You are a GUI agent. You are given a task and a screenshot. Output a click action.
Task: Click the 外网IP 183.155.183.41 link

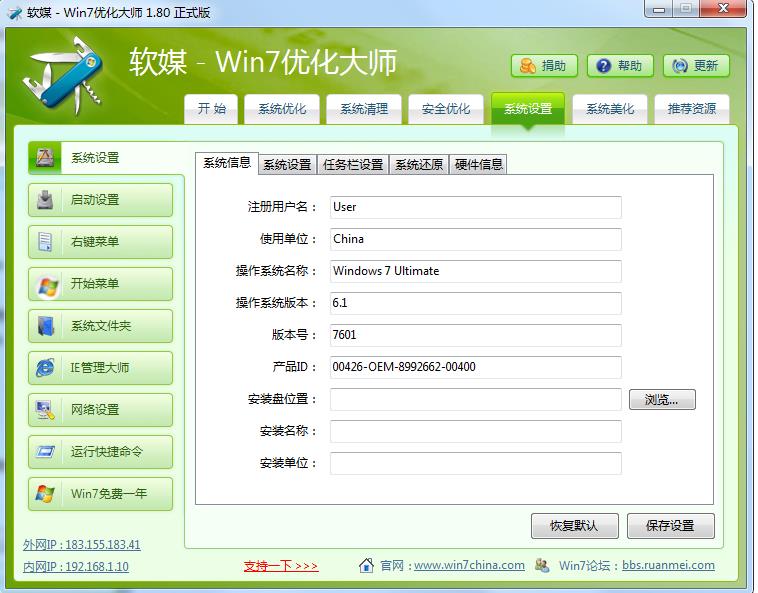(x=82, y=545)
